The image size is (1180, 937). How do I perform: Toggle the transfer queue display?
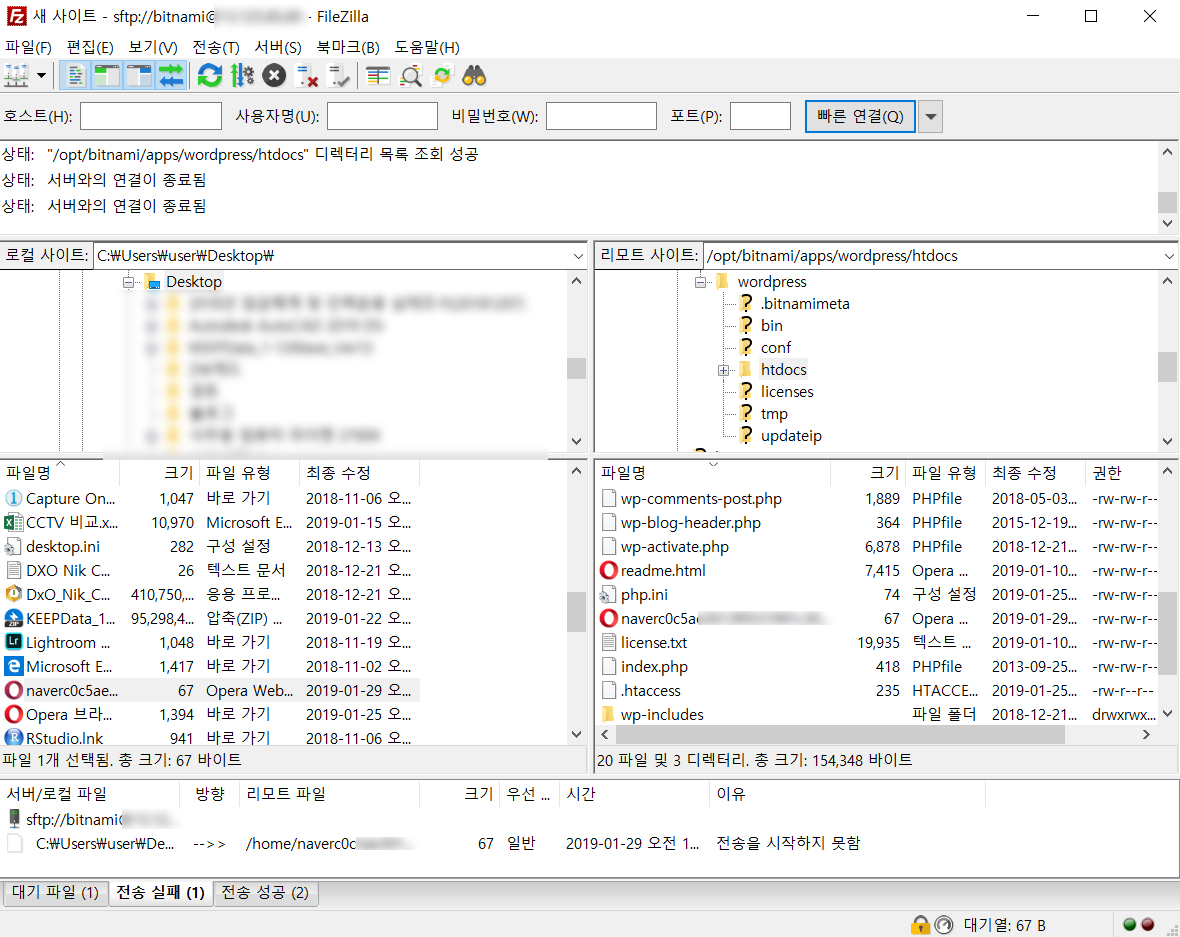[172, 76]
